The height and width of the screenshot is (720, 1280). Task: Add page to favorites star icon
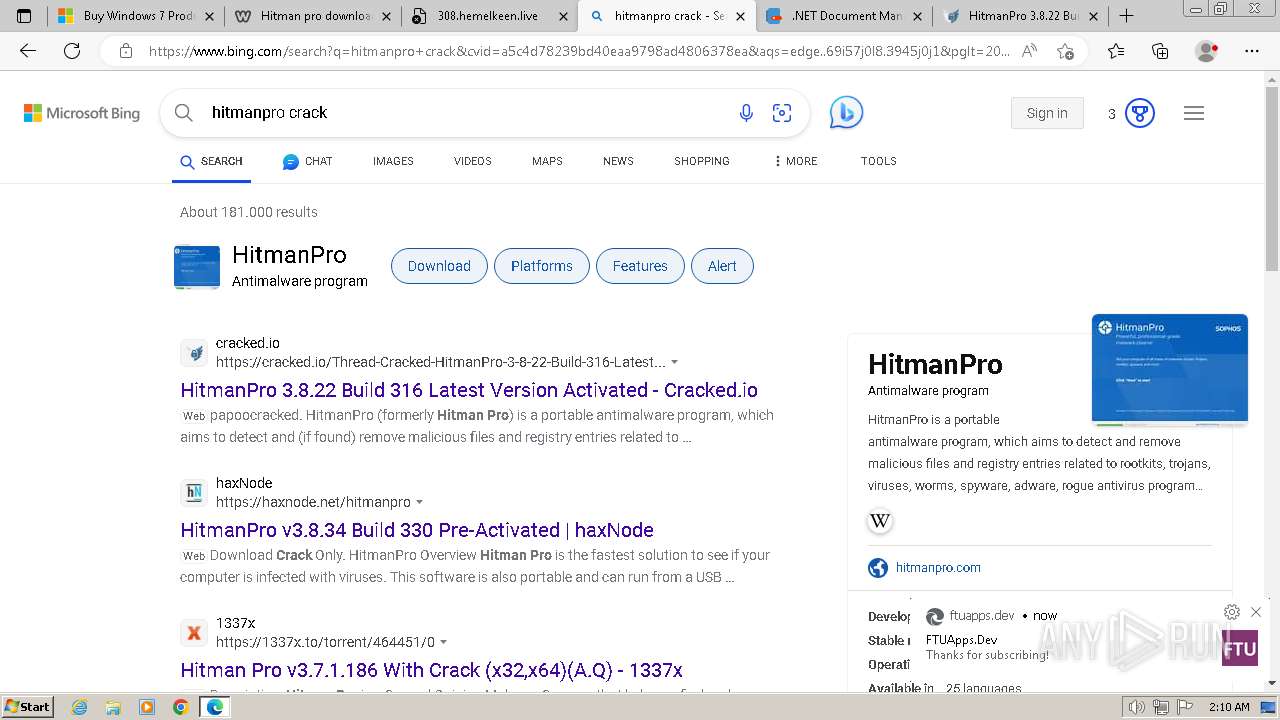1065,51
